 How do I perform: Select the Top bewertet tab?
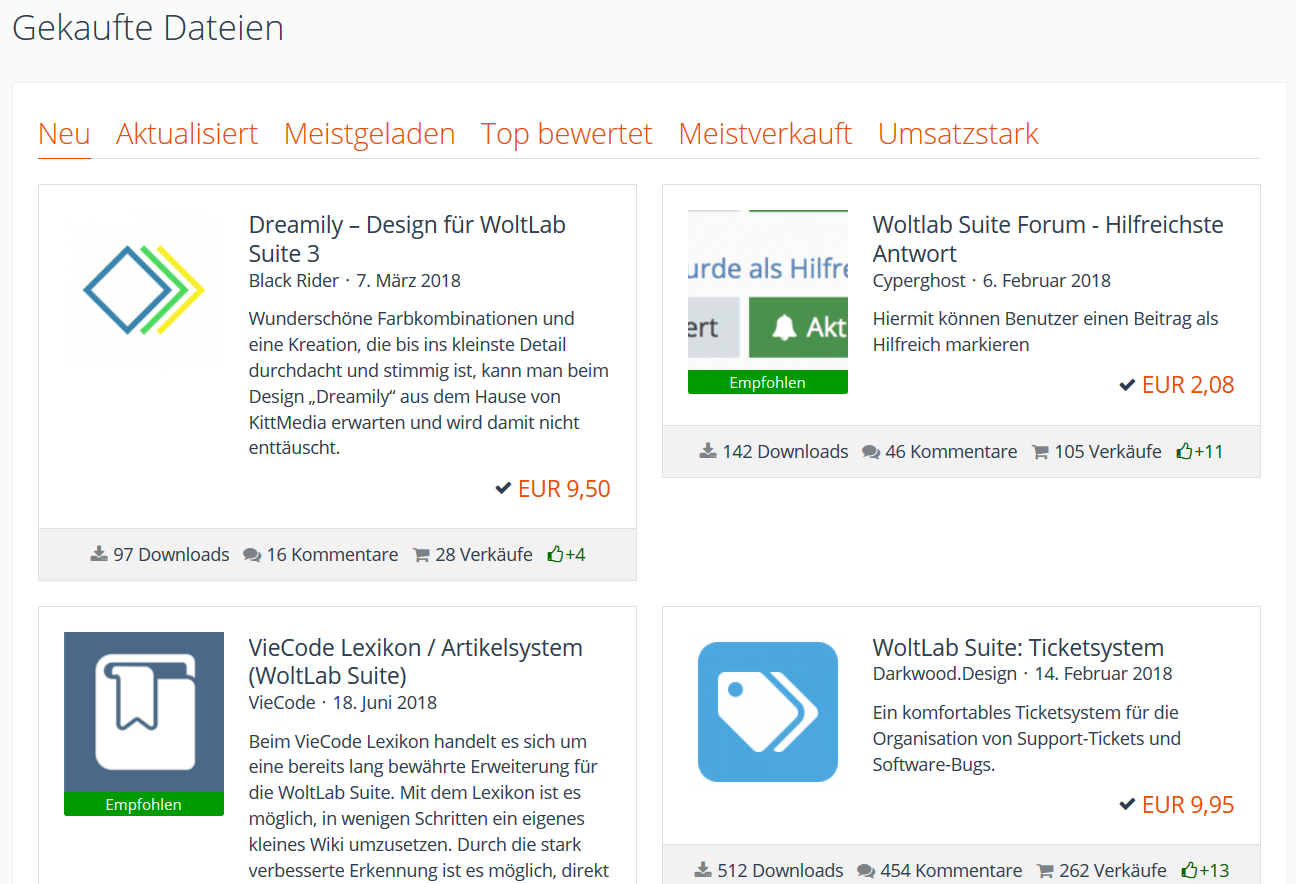(x=566, y=134)
